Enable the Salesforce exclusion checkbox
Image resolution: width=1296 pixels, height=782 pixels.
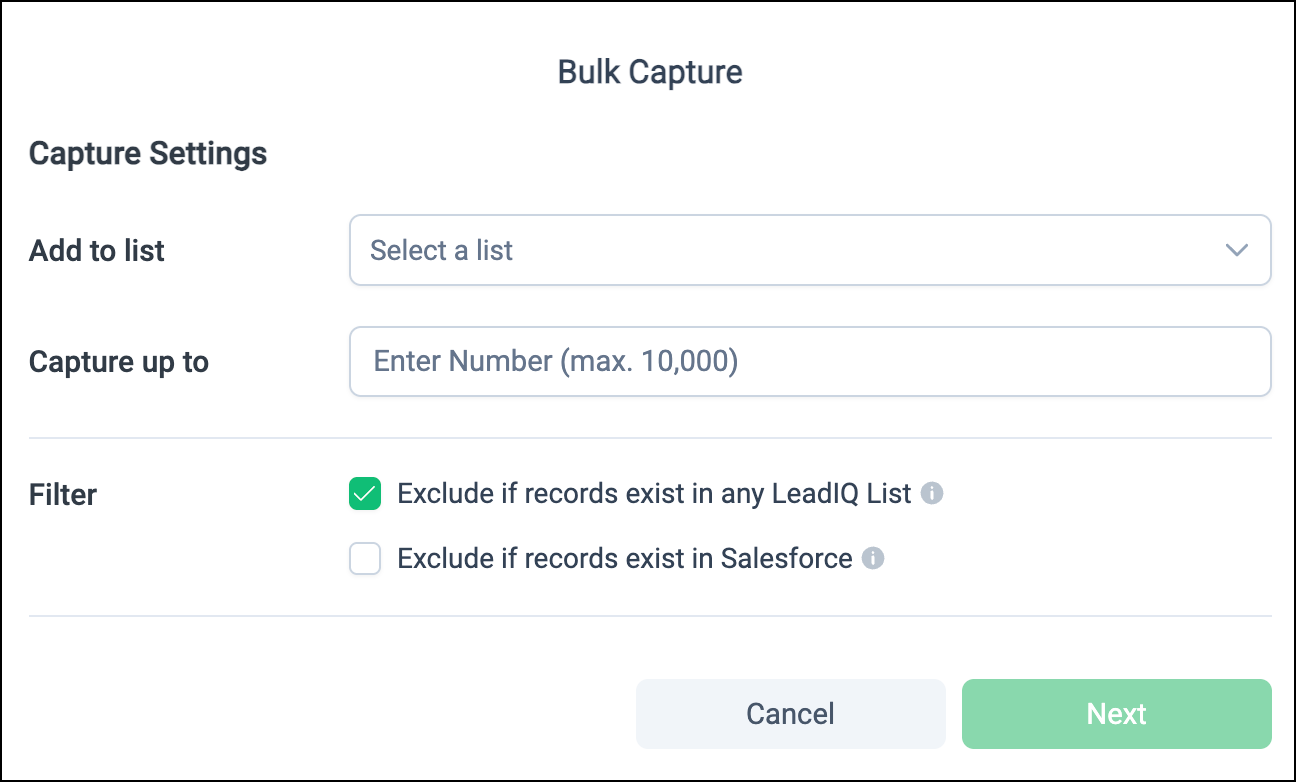(x=365, y=558)
